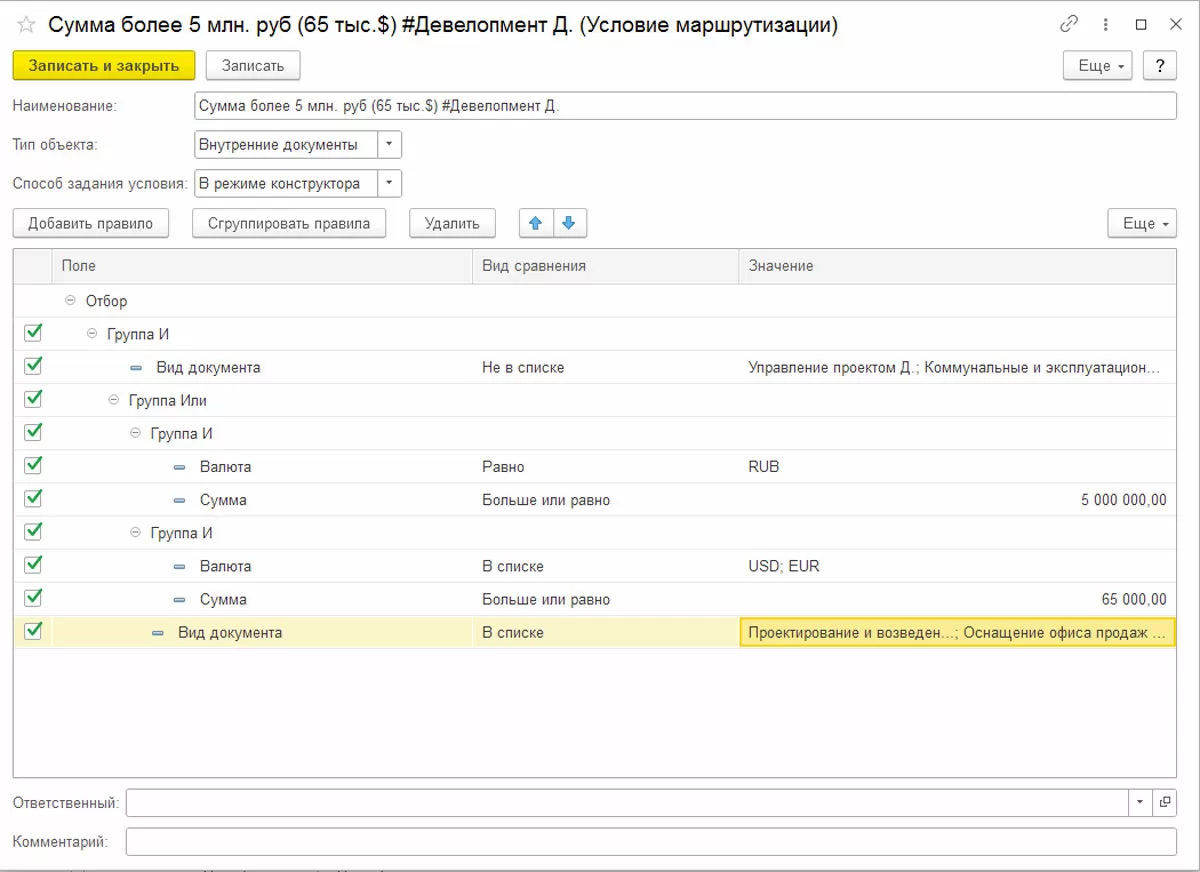
Task: Uncheck the highlighted Вид документа 'В списке' rule
Action: pos(33,631)
